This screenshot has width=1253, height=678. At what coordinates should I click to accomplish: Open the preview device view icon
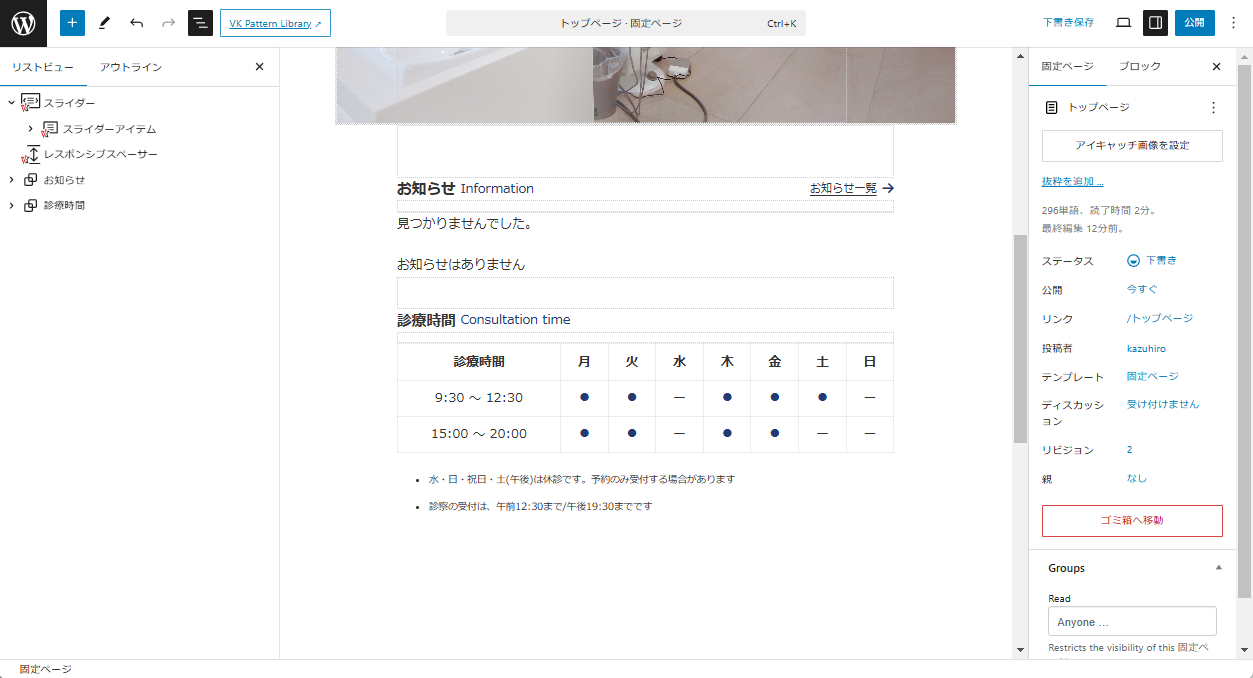click(x=1123, y=23)
